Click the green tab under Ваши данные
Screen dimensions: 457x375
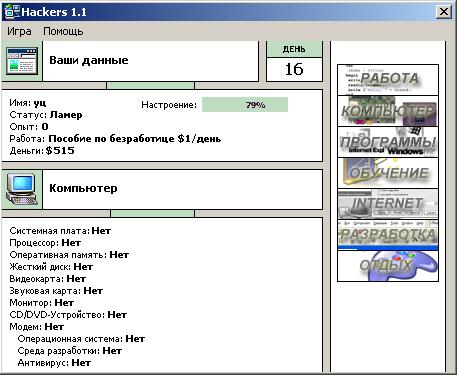(x=150, y=85)
